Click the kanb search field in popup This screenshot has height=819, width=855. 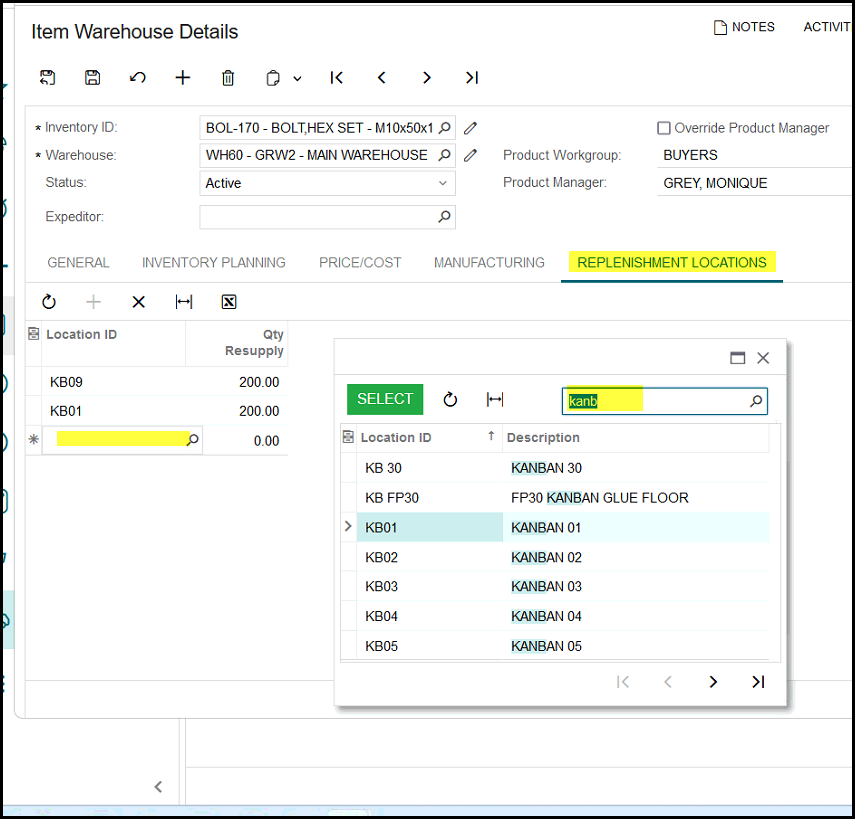655,401
